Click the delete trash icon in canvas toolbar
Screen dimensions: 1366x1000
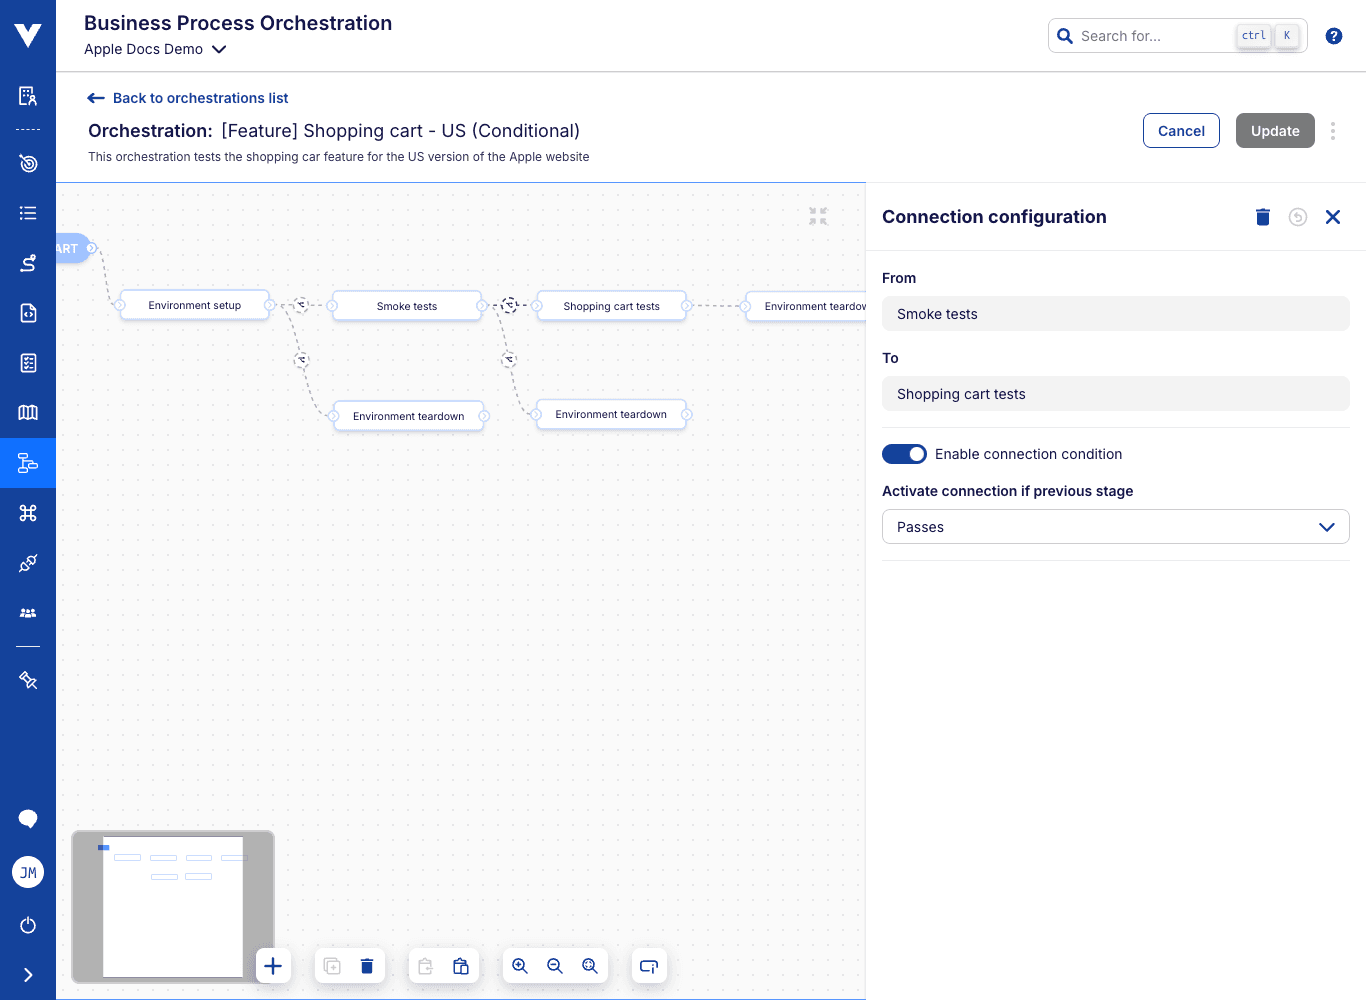367,966
